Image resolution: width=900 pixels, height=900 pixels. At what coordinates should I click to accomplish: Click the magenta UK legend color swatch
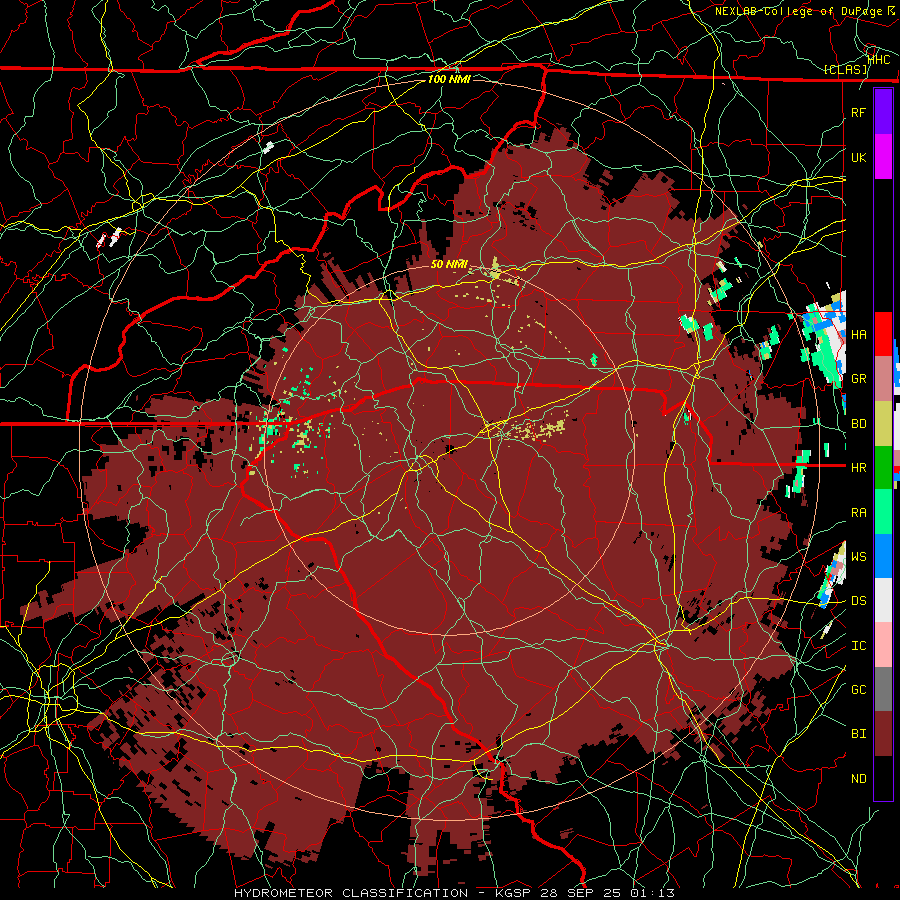click(x=883, y=157)
